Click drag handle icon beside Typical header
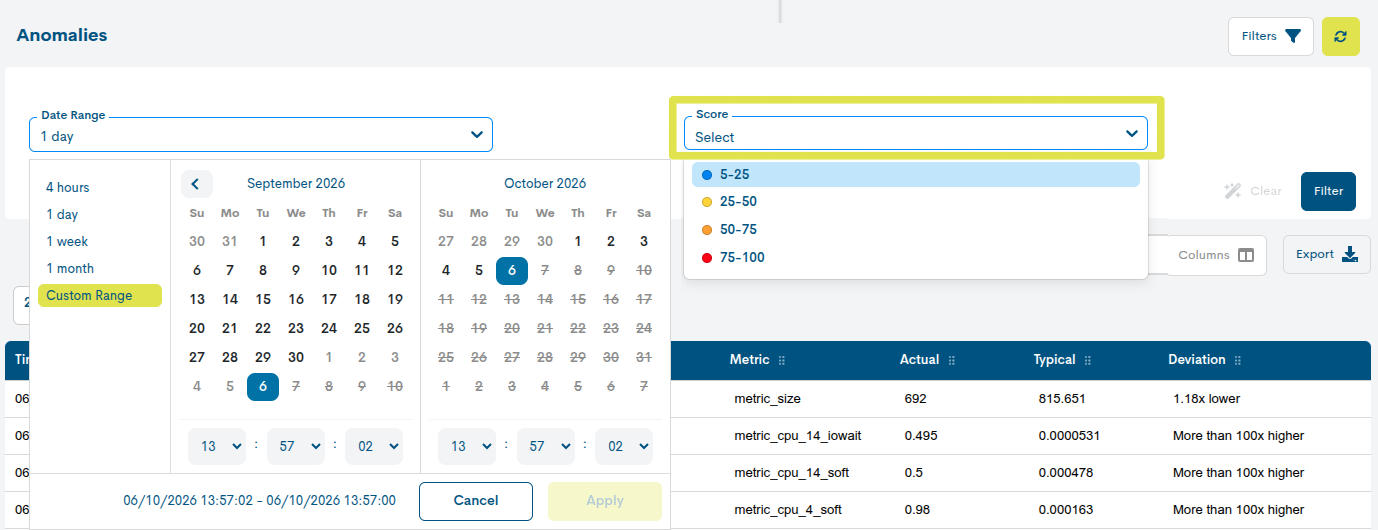This screenshot has height=530, width=1378. click(1088, 360)
